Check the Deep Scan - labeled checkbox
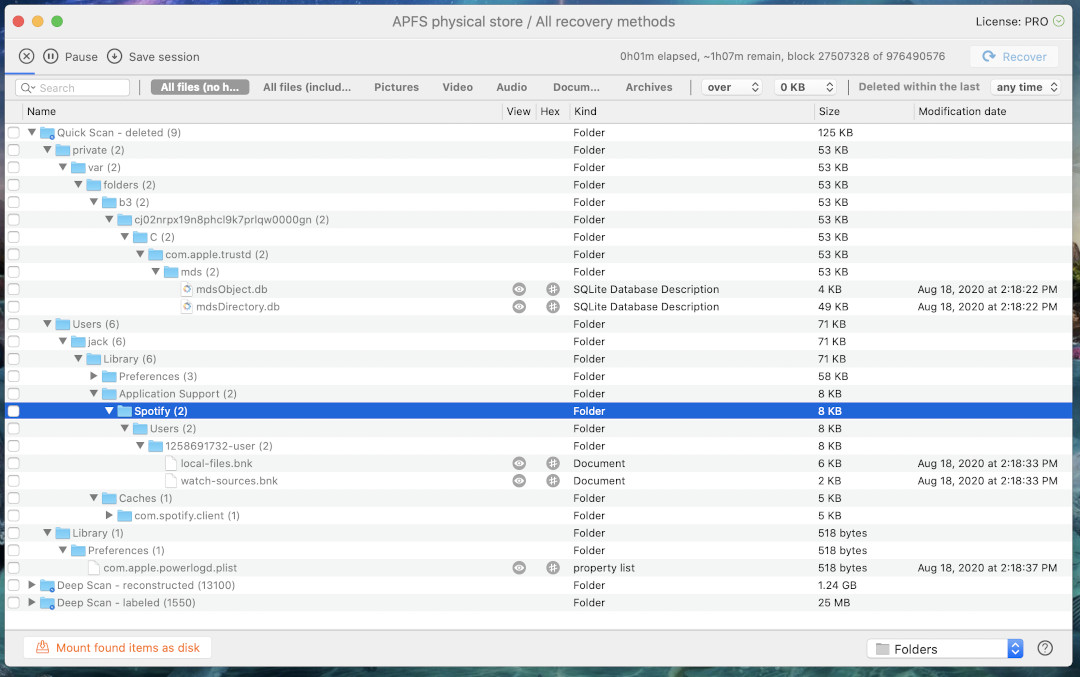1080x677 pixels. (14, 603)
